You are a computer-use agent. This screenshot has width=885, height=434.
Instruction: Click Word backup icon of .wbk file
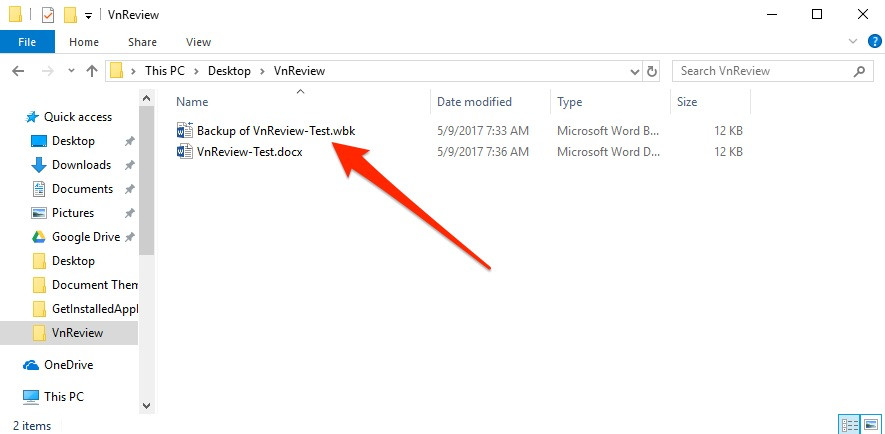pos(185,131)
